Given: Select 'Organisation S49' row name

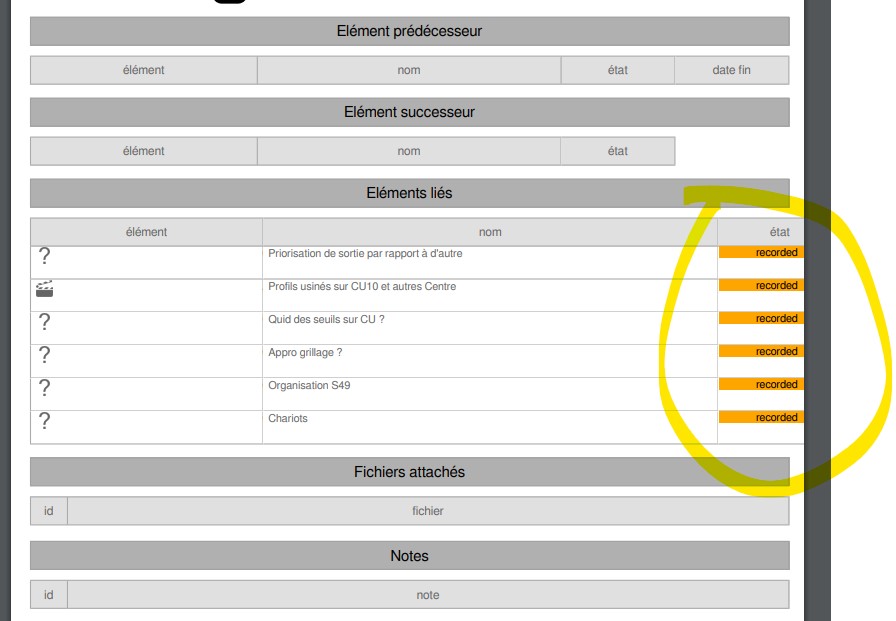Looking at the screenshot, I should pos(309,386).
